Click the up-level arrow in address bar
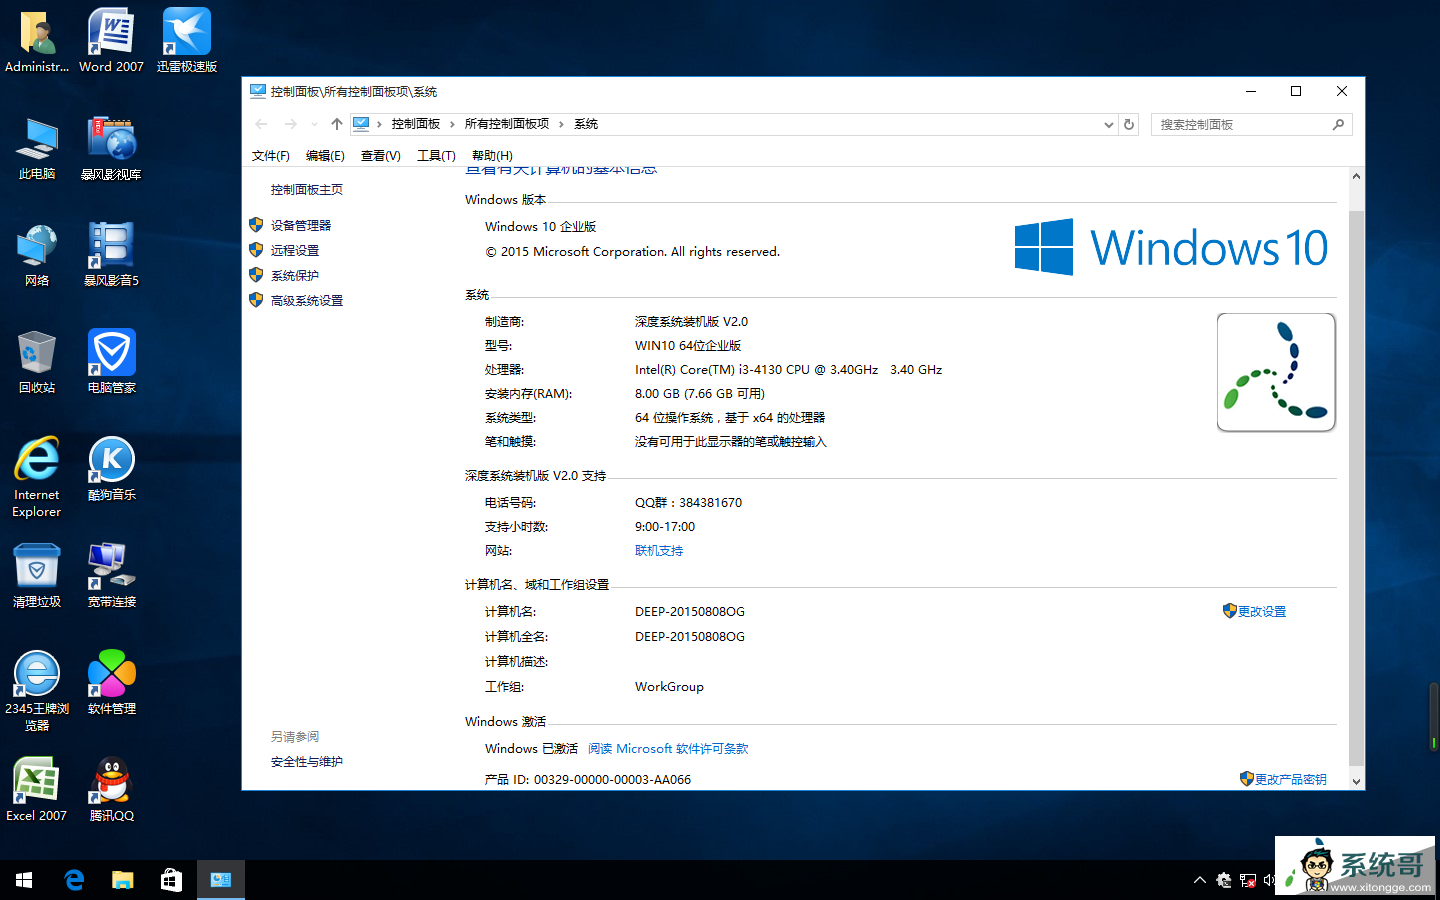The height and width of the screenshot is (900, 1440). tap(337, 124)
